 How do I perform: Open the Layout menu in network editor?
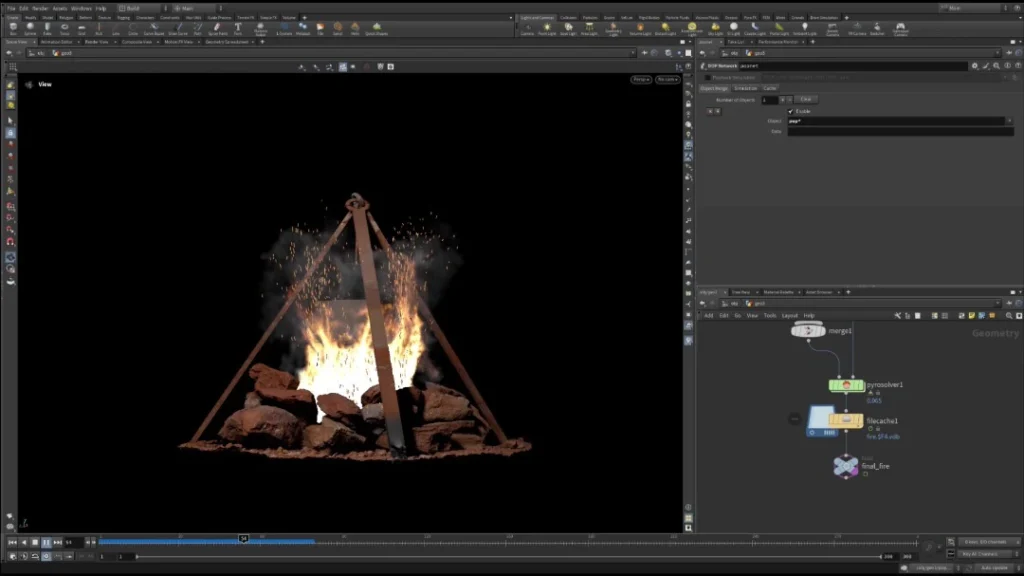coord(790,315)
